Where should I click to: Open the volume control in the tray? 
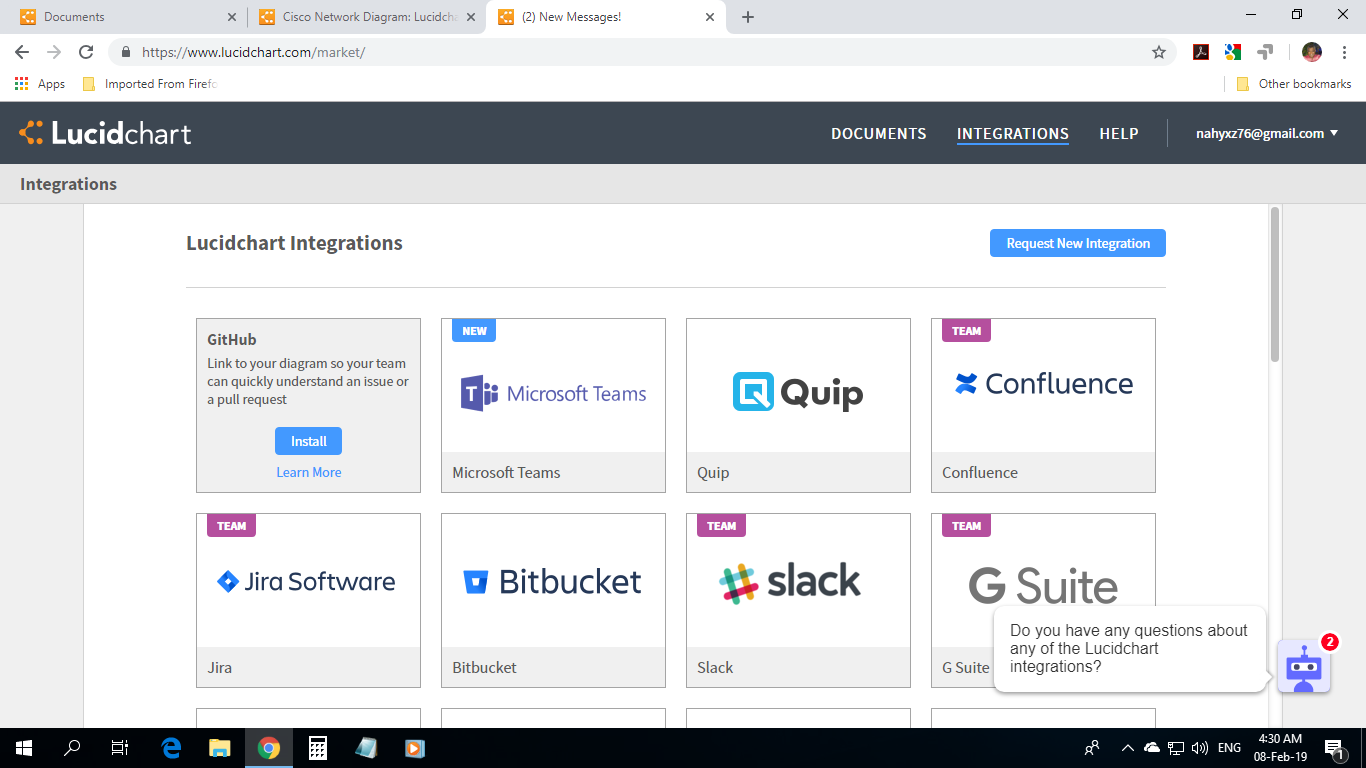pyautogui.click(x=1200, y=748)
